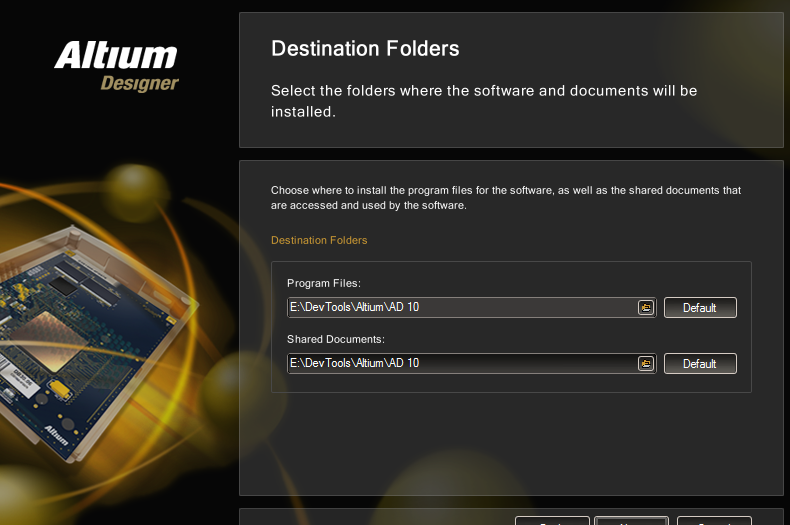Click the 'Select the folders' subtitle text
Image resolution: width=790 pixels, height=525 pixels.
484,101
